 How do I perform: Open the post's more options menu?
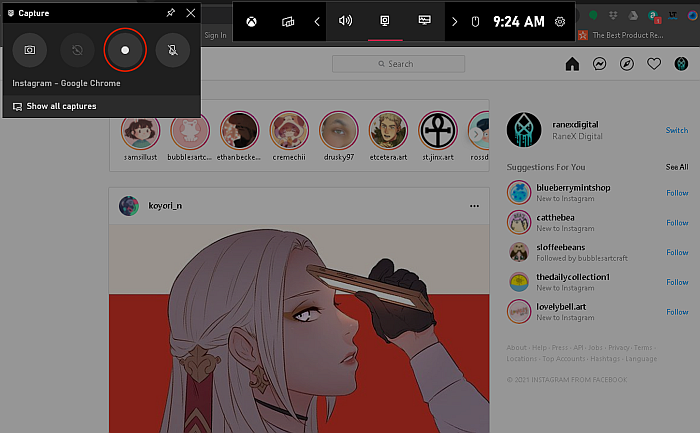pos(474,206)
